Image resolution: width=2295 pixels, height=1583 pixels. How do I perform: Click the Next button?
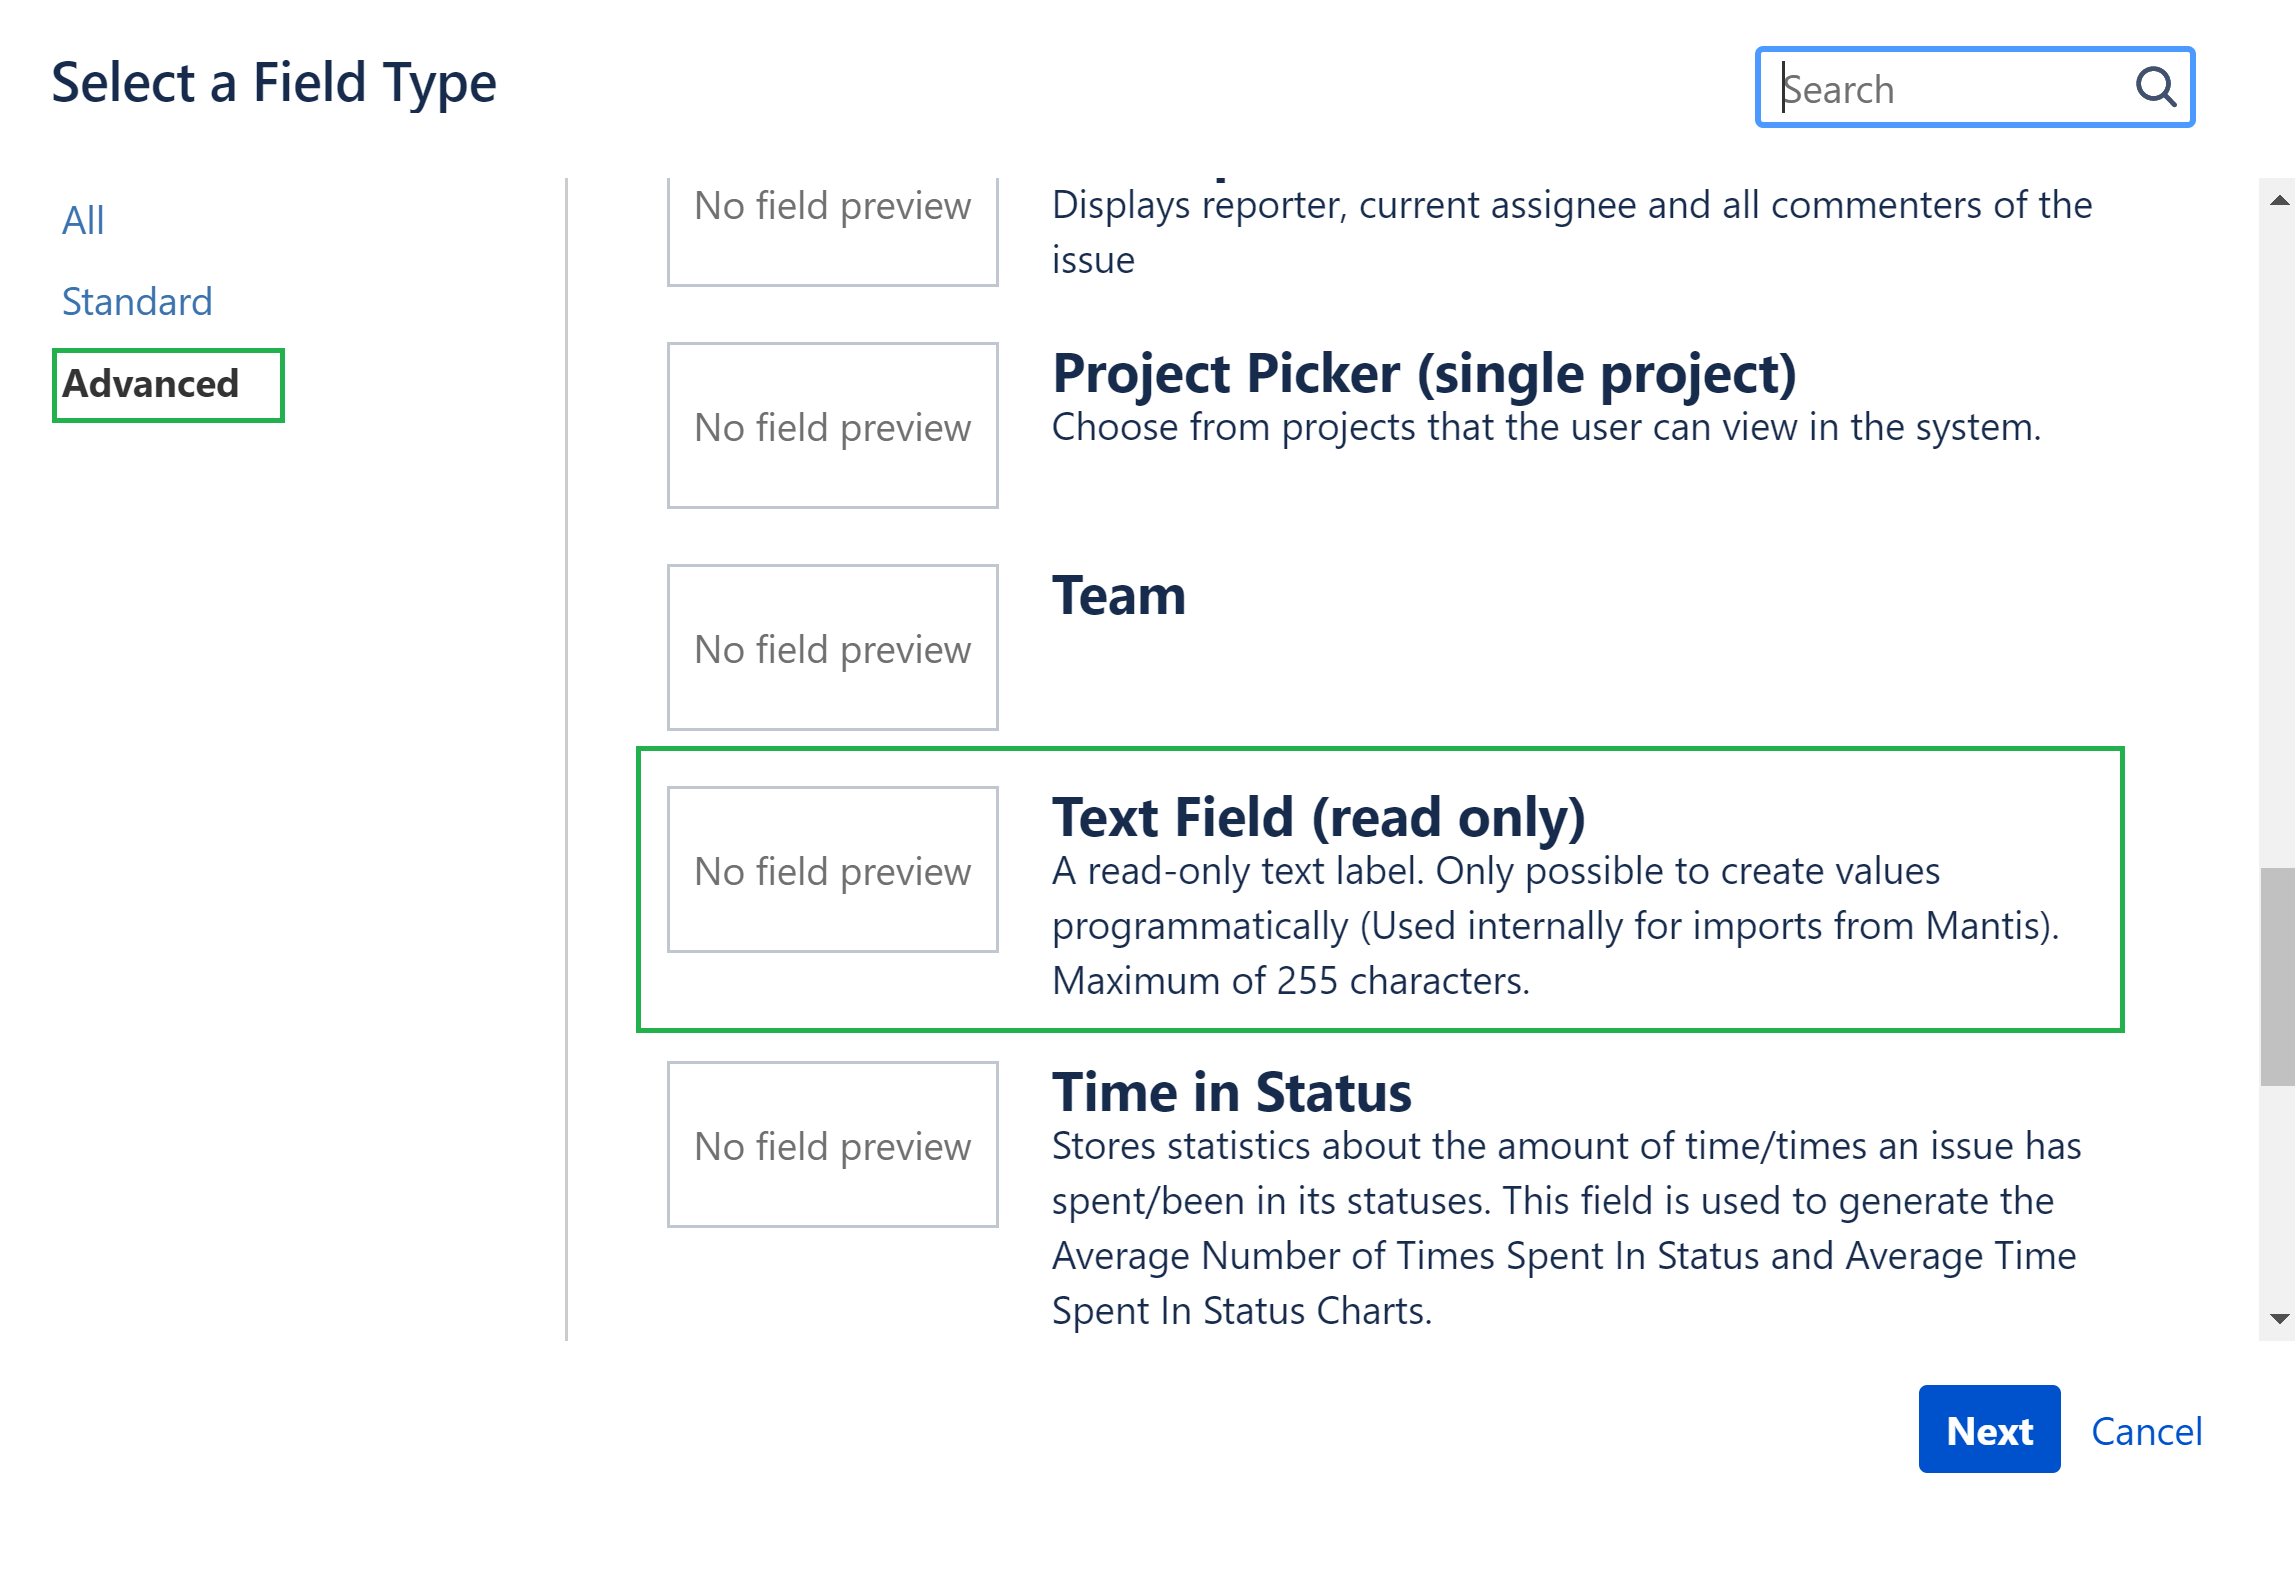click(1988, 1429)
